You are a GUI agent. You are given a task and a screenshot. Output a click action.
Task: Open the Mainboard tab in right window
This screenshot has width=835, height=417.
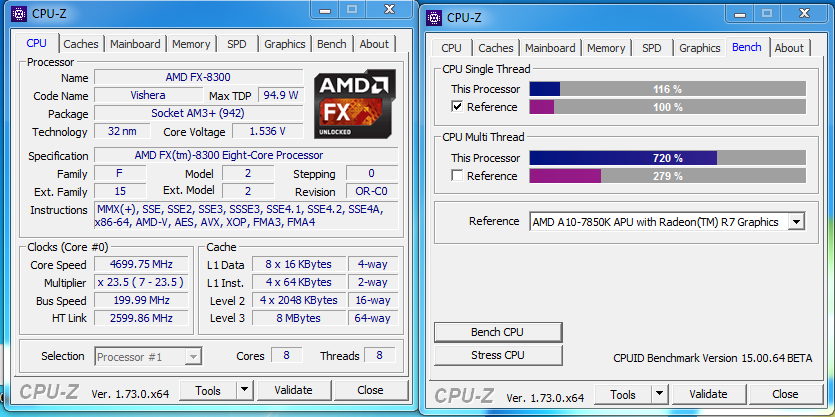pos(550,48)
